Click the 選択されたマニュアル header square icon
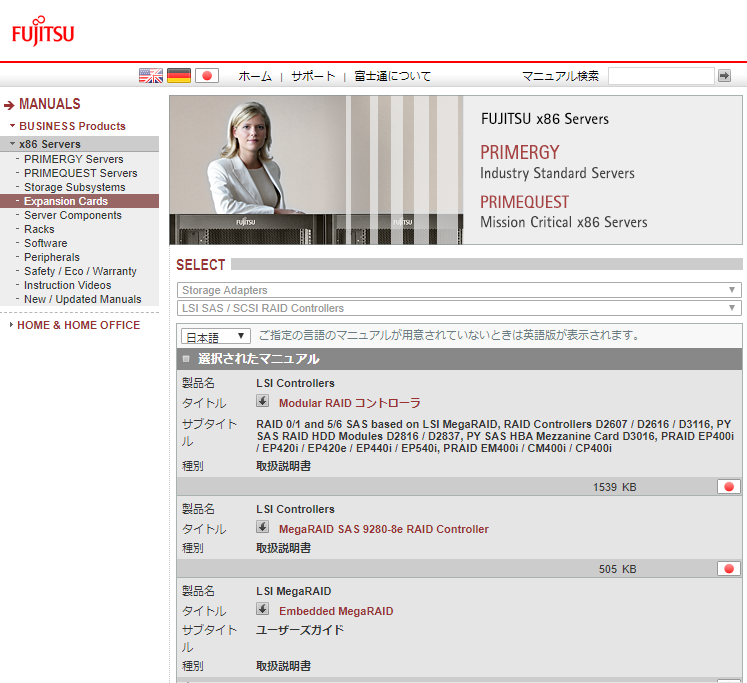Image resolution: width=747 pixels, height=683 pixels. coord(186,359)
